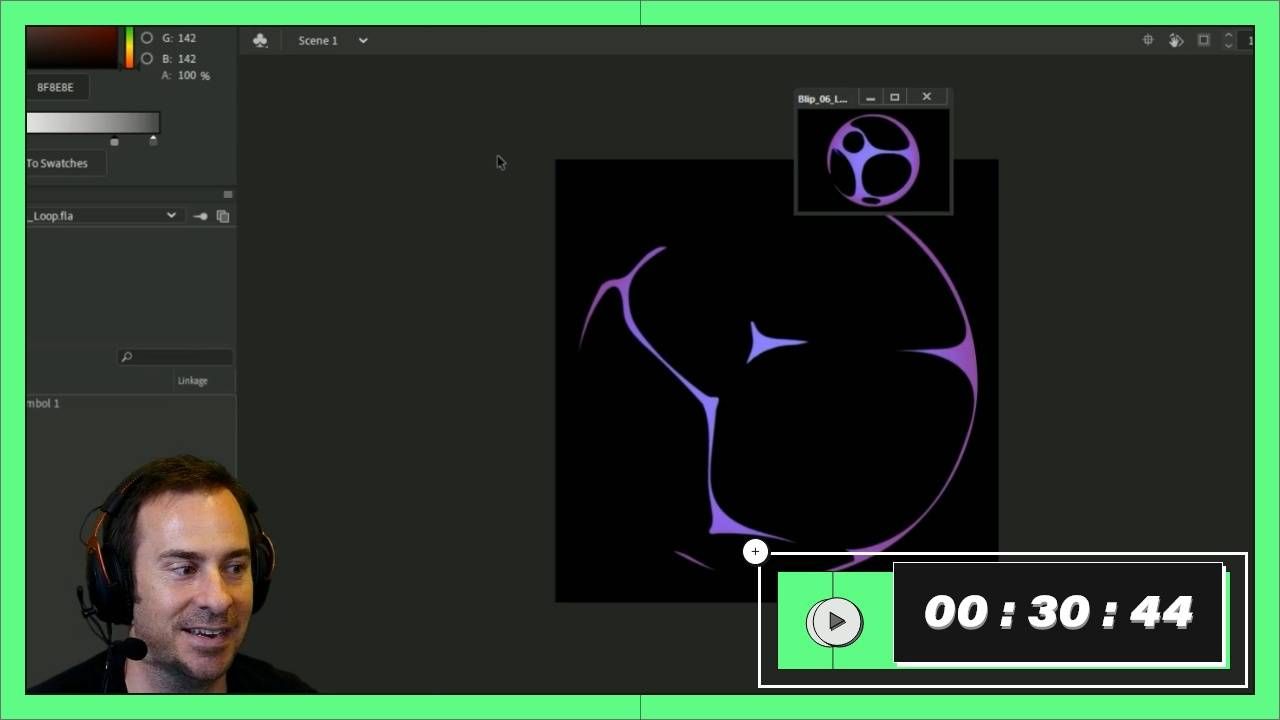Expand the scene selector chevron

pyautogui.click(x=363, y=41)
